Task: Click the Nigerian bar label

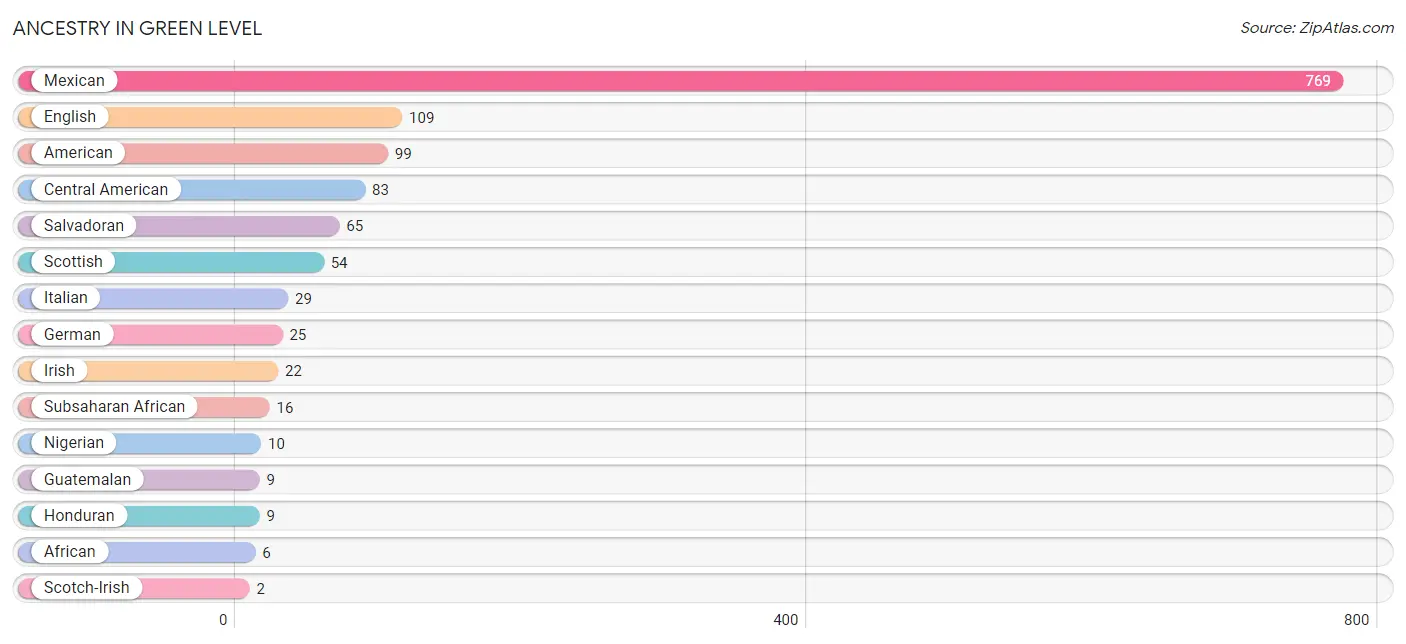Action: (x=74, y=443)
